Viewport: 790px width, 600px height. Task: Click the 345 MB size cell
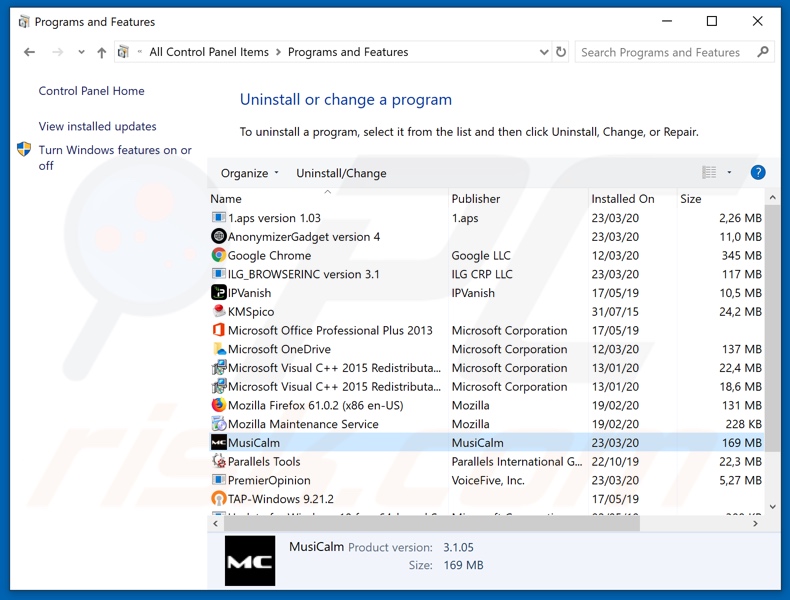tap(741, 255)
